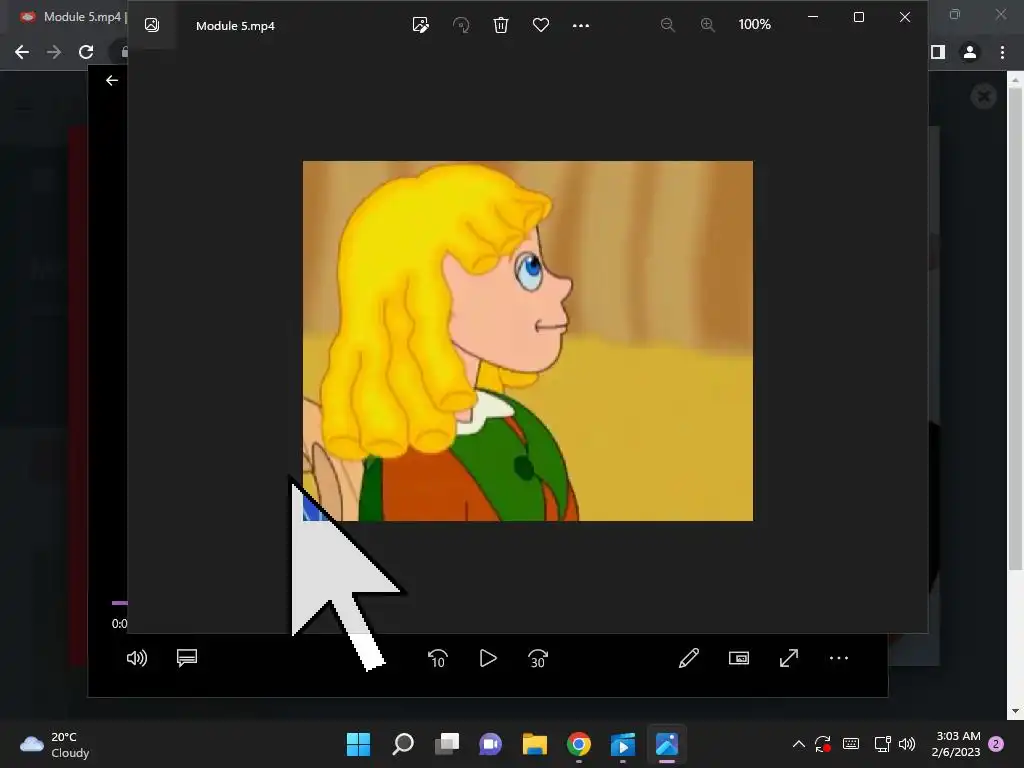Toggle Chrome side panel icon
1024x768 pixels.
[x=938, y=52]
